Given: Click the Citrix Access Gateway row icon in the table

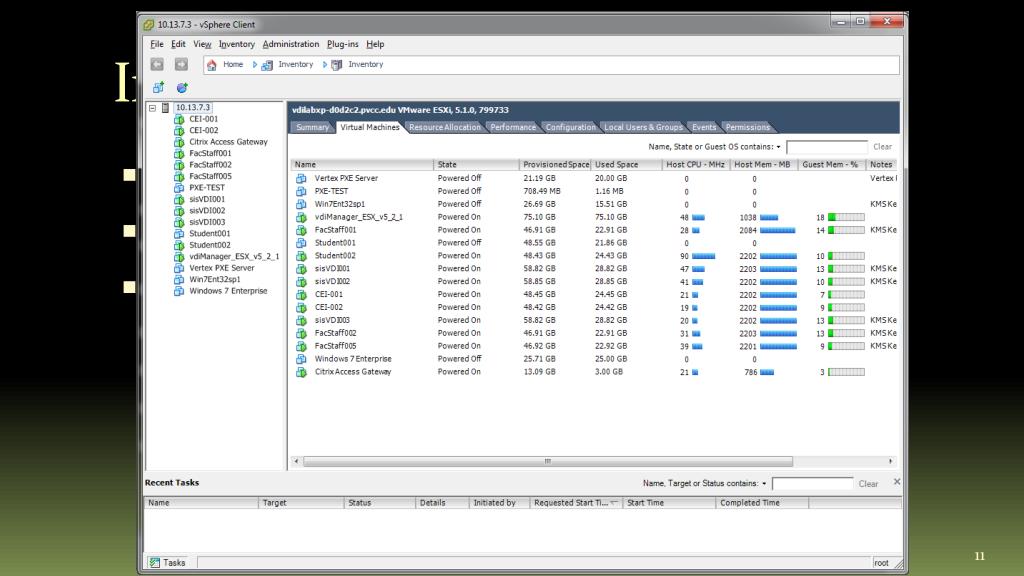Looking at the screenshot, I should [301, 372].
